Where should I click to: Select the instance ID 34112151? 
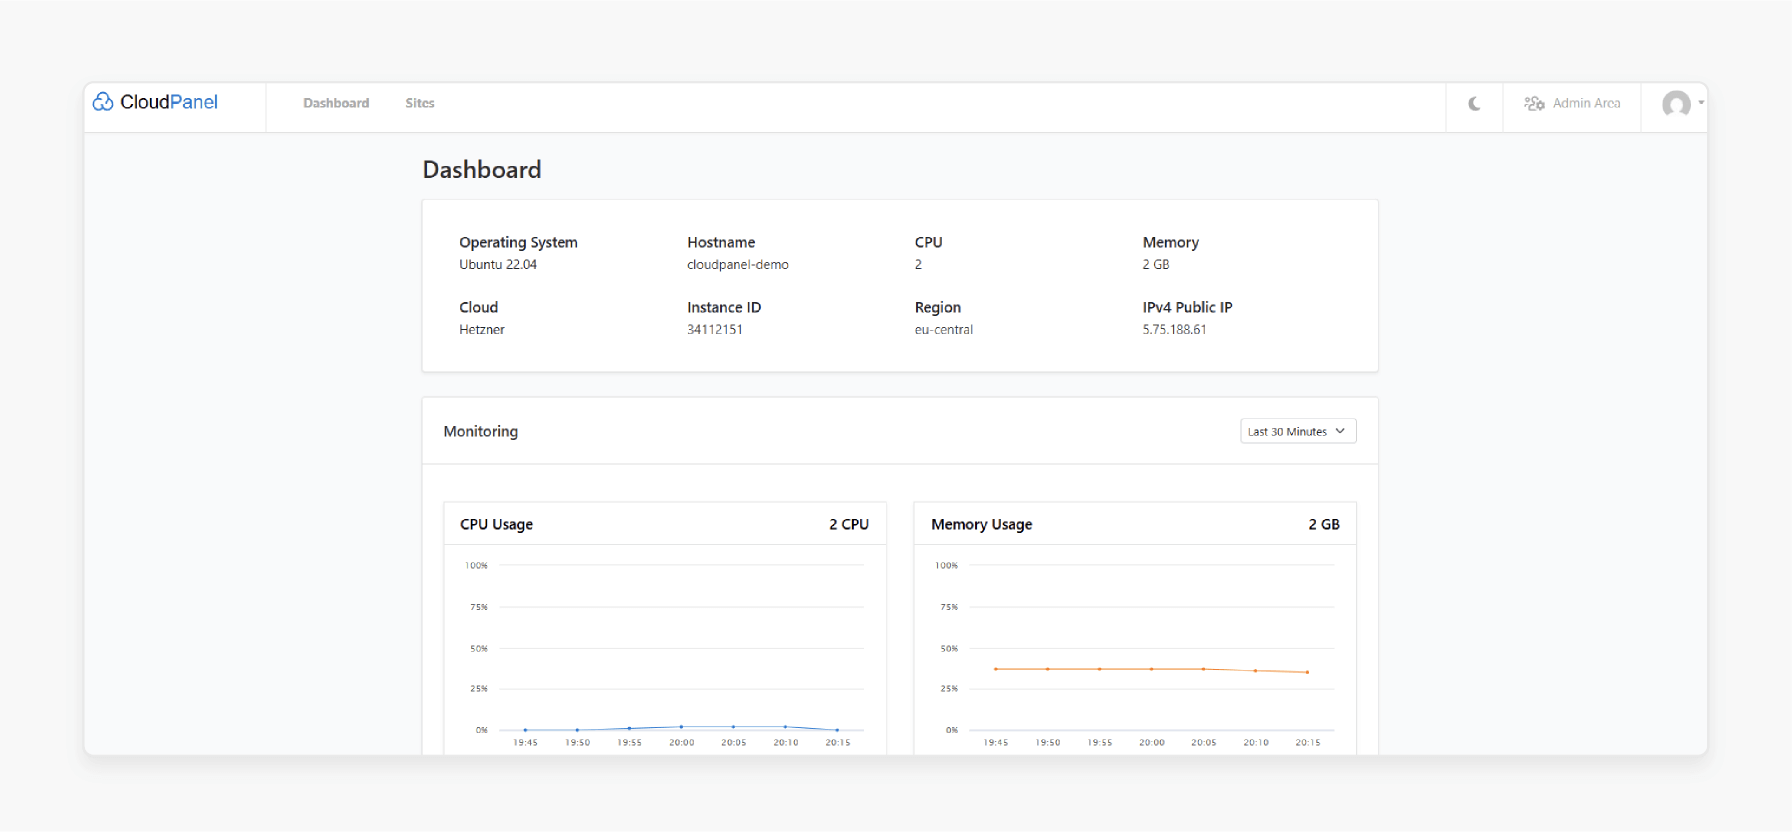point(715,330)
